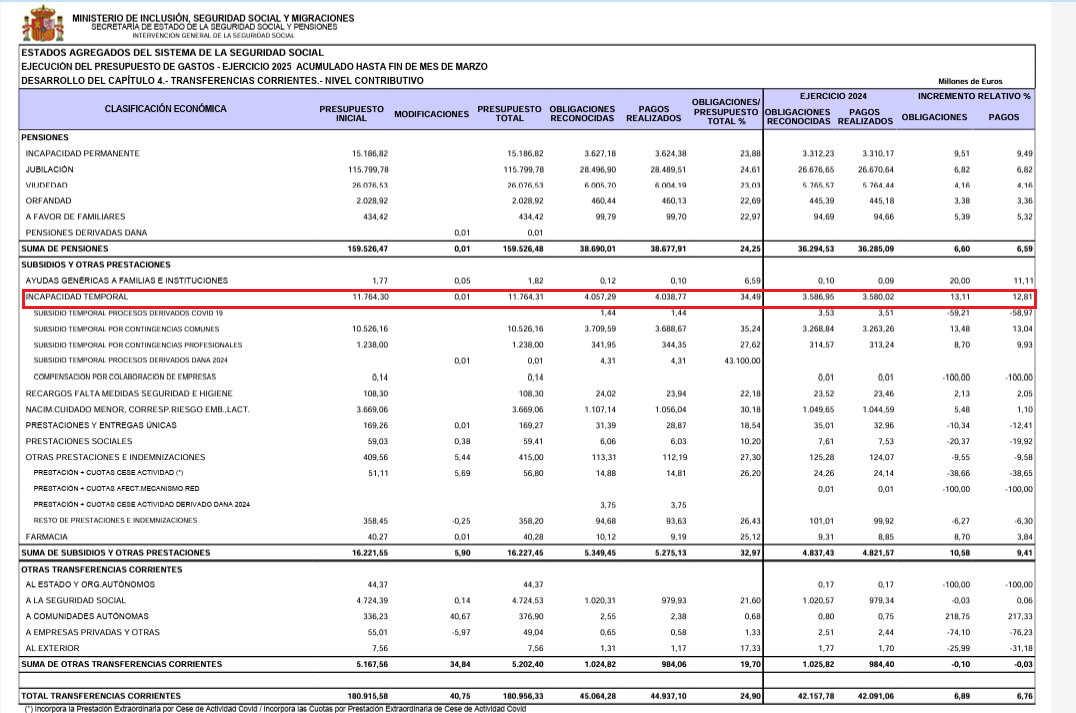Select the Farmacia row label
The width and height of the screenshot is (1076, 713).
(47, 536)
